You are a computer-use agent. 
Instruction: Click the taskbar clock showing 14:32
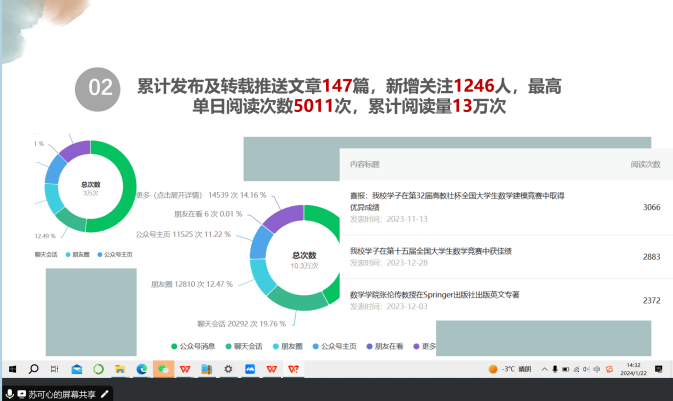pos(634,369)
